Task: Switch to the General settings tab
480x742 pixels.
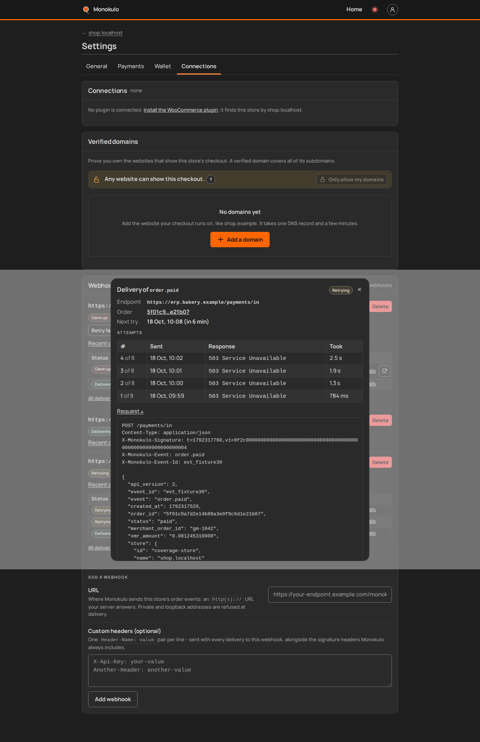Action: click(97, 66)
